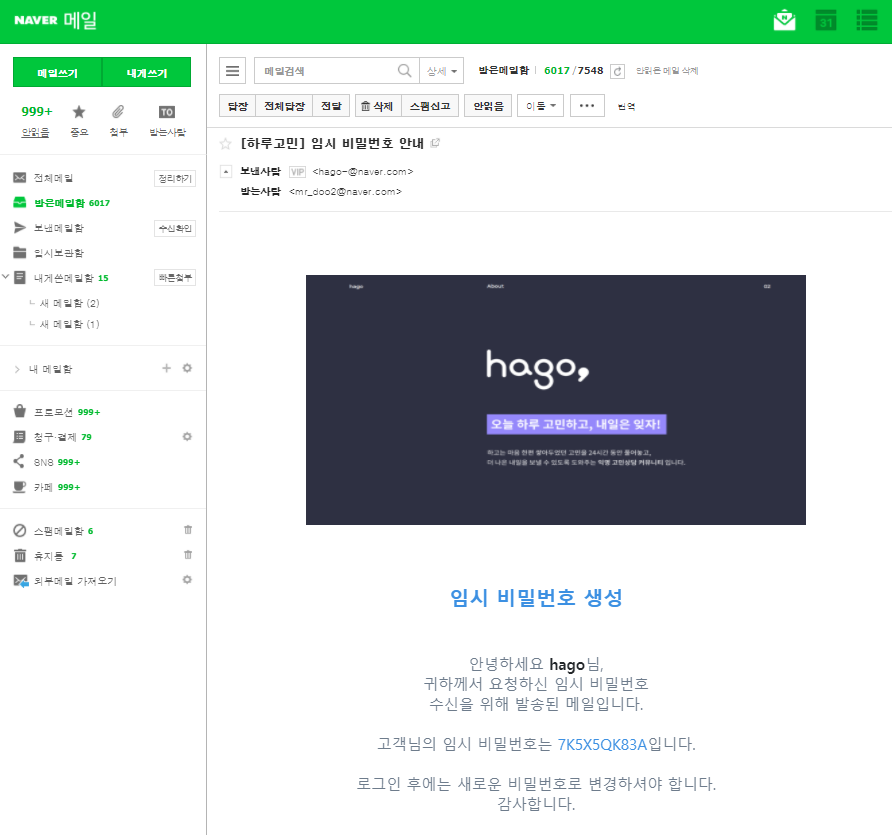The height and width of the screenshot is (835, 892).
Task: Open subfolder 새 메일함 (1)
Action: (69, 324)
